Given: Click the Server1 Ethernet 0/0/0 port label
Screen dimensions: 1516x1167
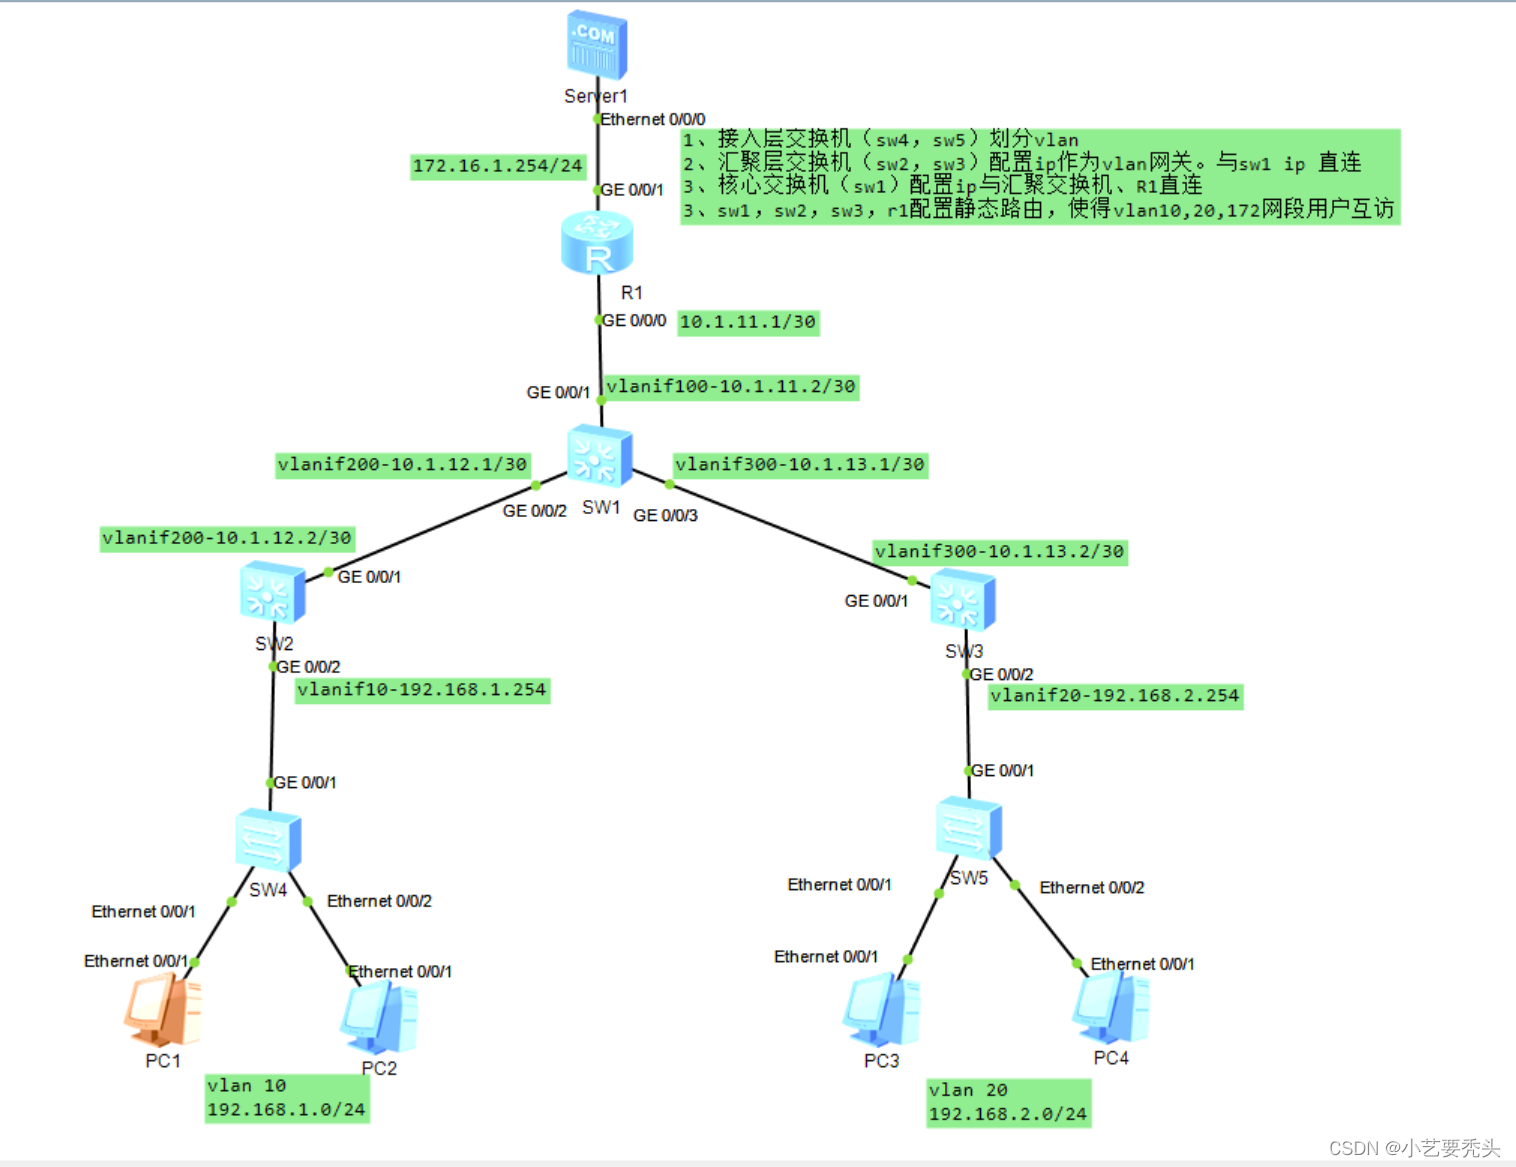Looking at the screenshot, I should click(x=653, y=119).
